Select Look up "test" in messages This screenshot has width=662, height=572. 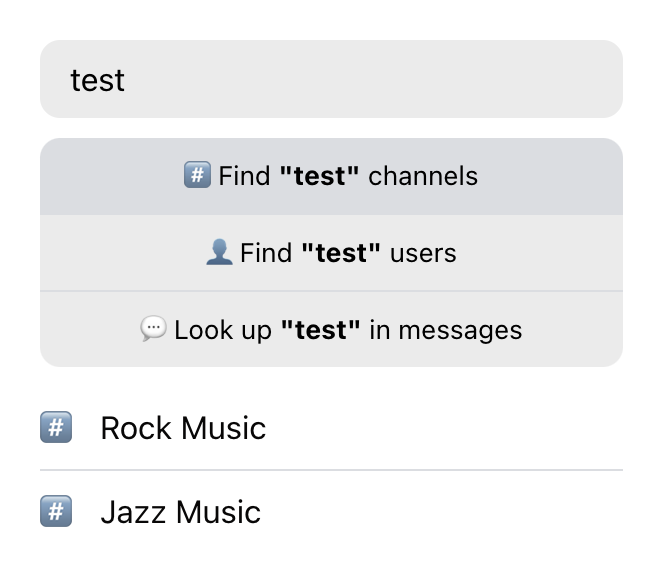[x=331, y=330]
